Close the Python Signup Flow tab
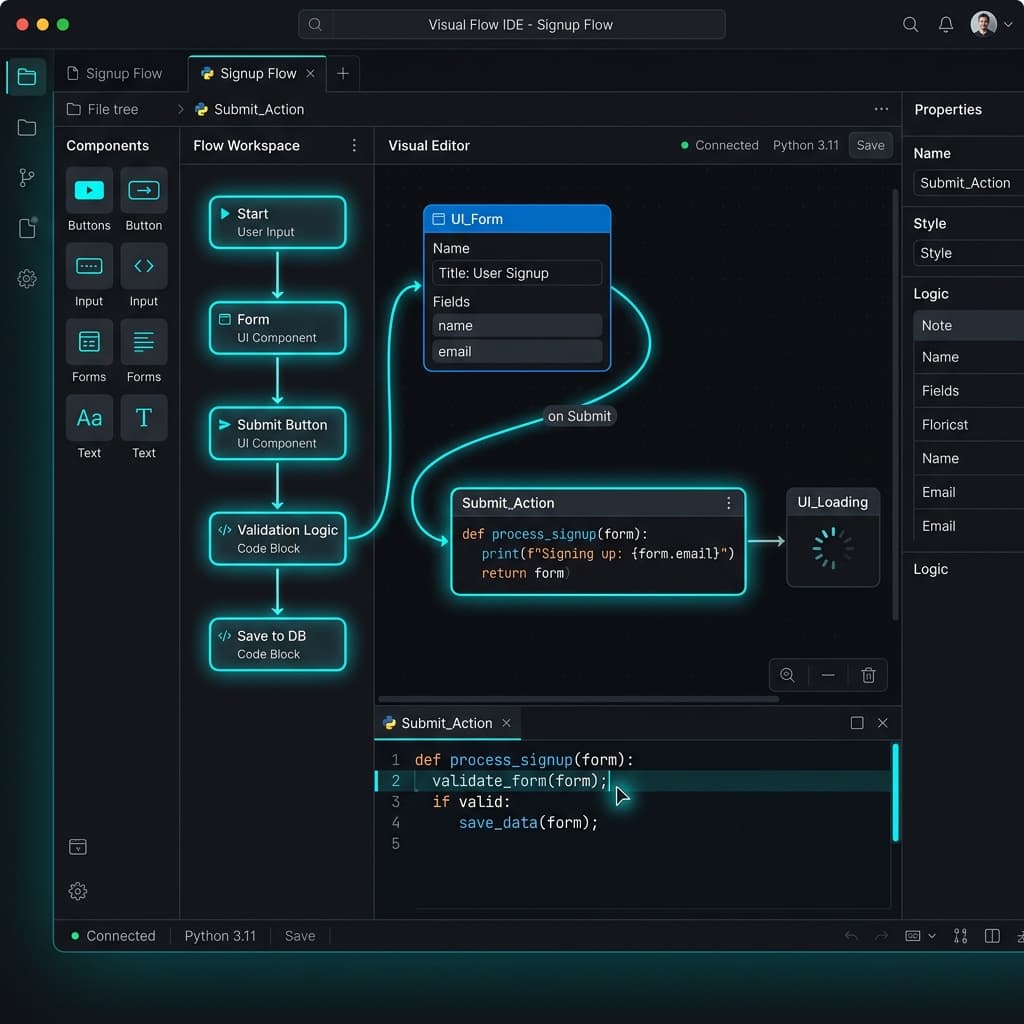 pos(310,73)
